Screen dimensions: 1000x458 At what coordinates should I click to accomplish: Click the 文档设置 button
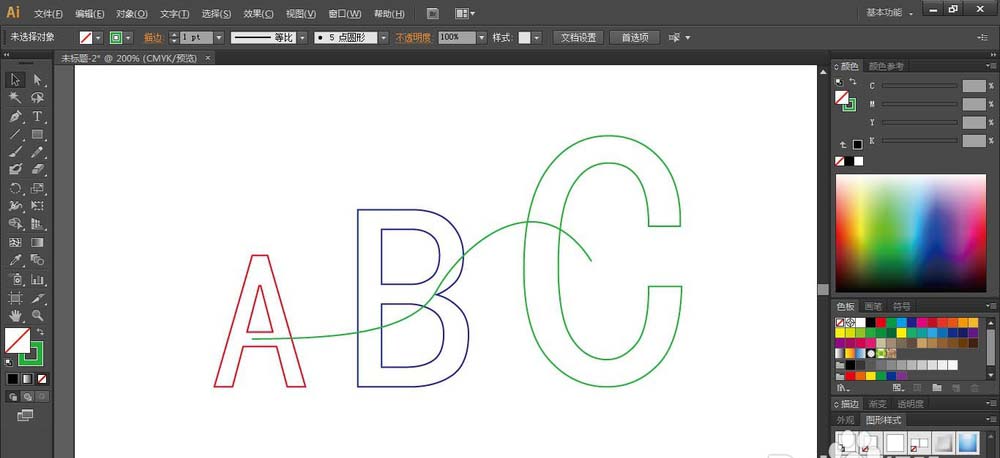pos(578,38)
